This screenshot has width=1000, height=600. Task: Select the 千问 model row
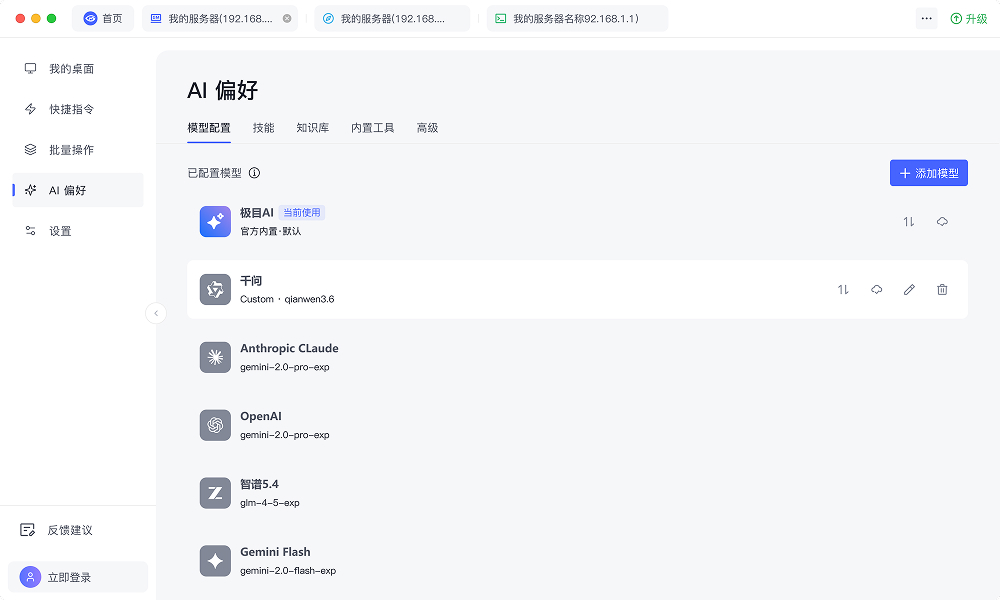click(577, 289)
